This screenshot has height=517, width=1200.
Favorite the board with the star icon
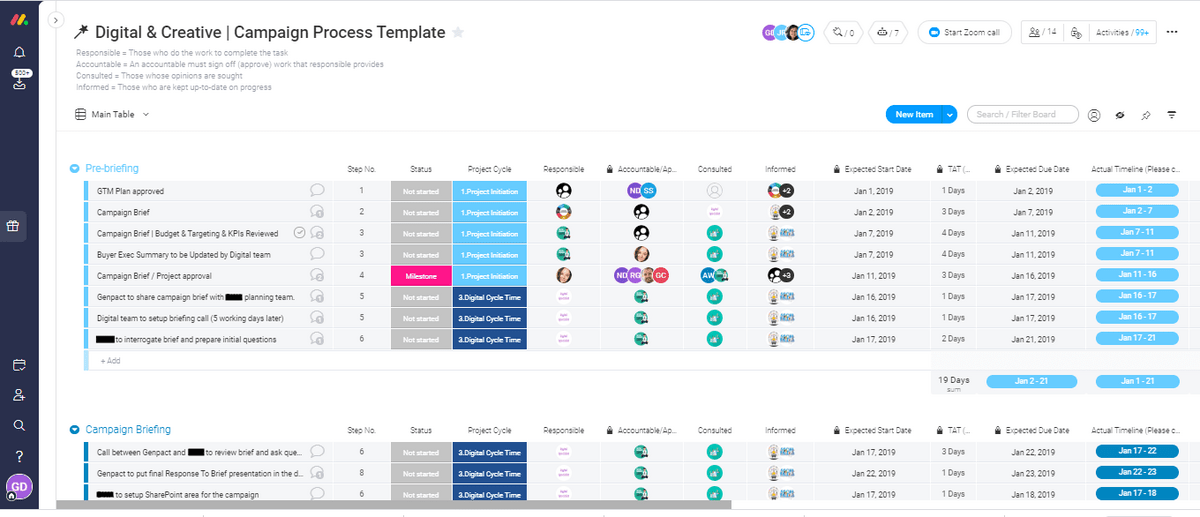click(458, 33)
